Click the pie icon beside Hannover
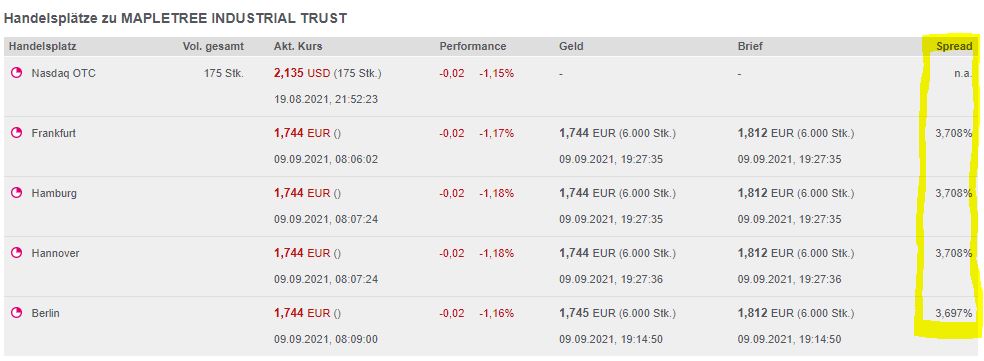Image resolution: width=984 pixels, height=361 pixels. [16, 253]
